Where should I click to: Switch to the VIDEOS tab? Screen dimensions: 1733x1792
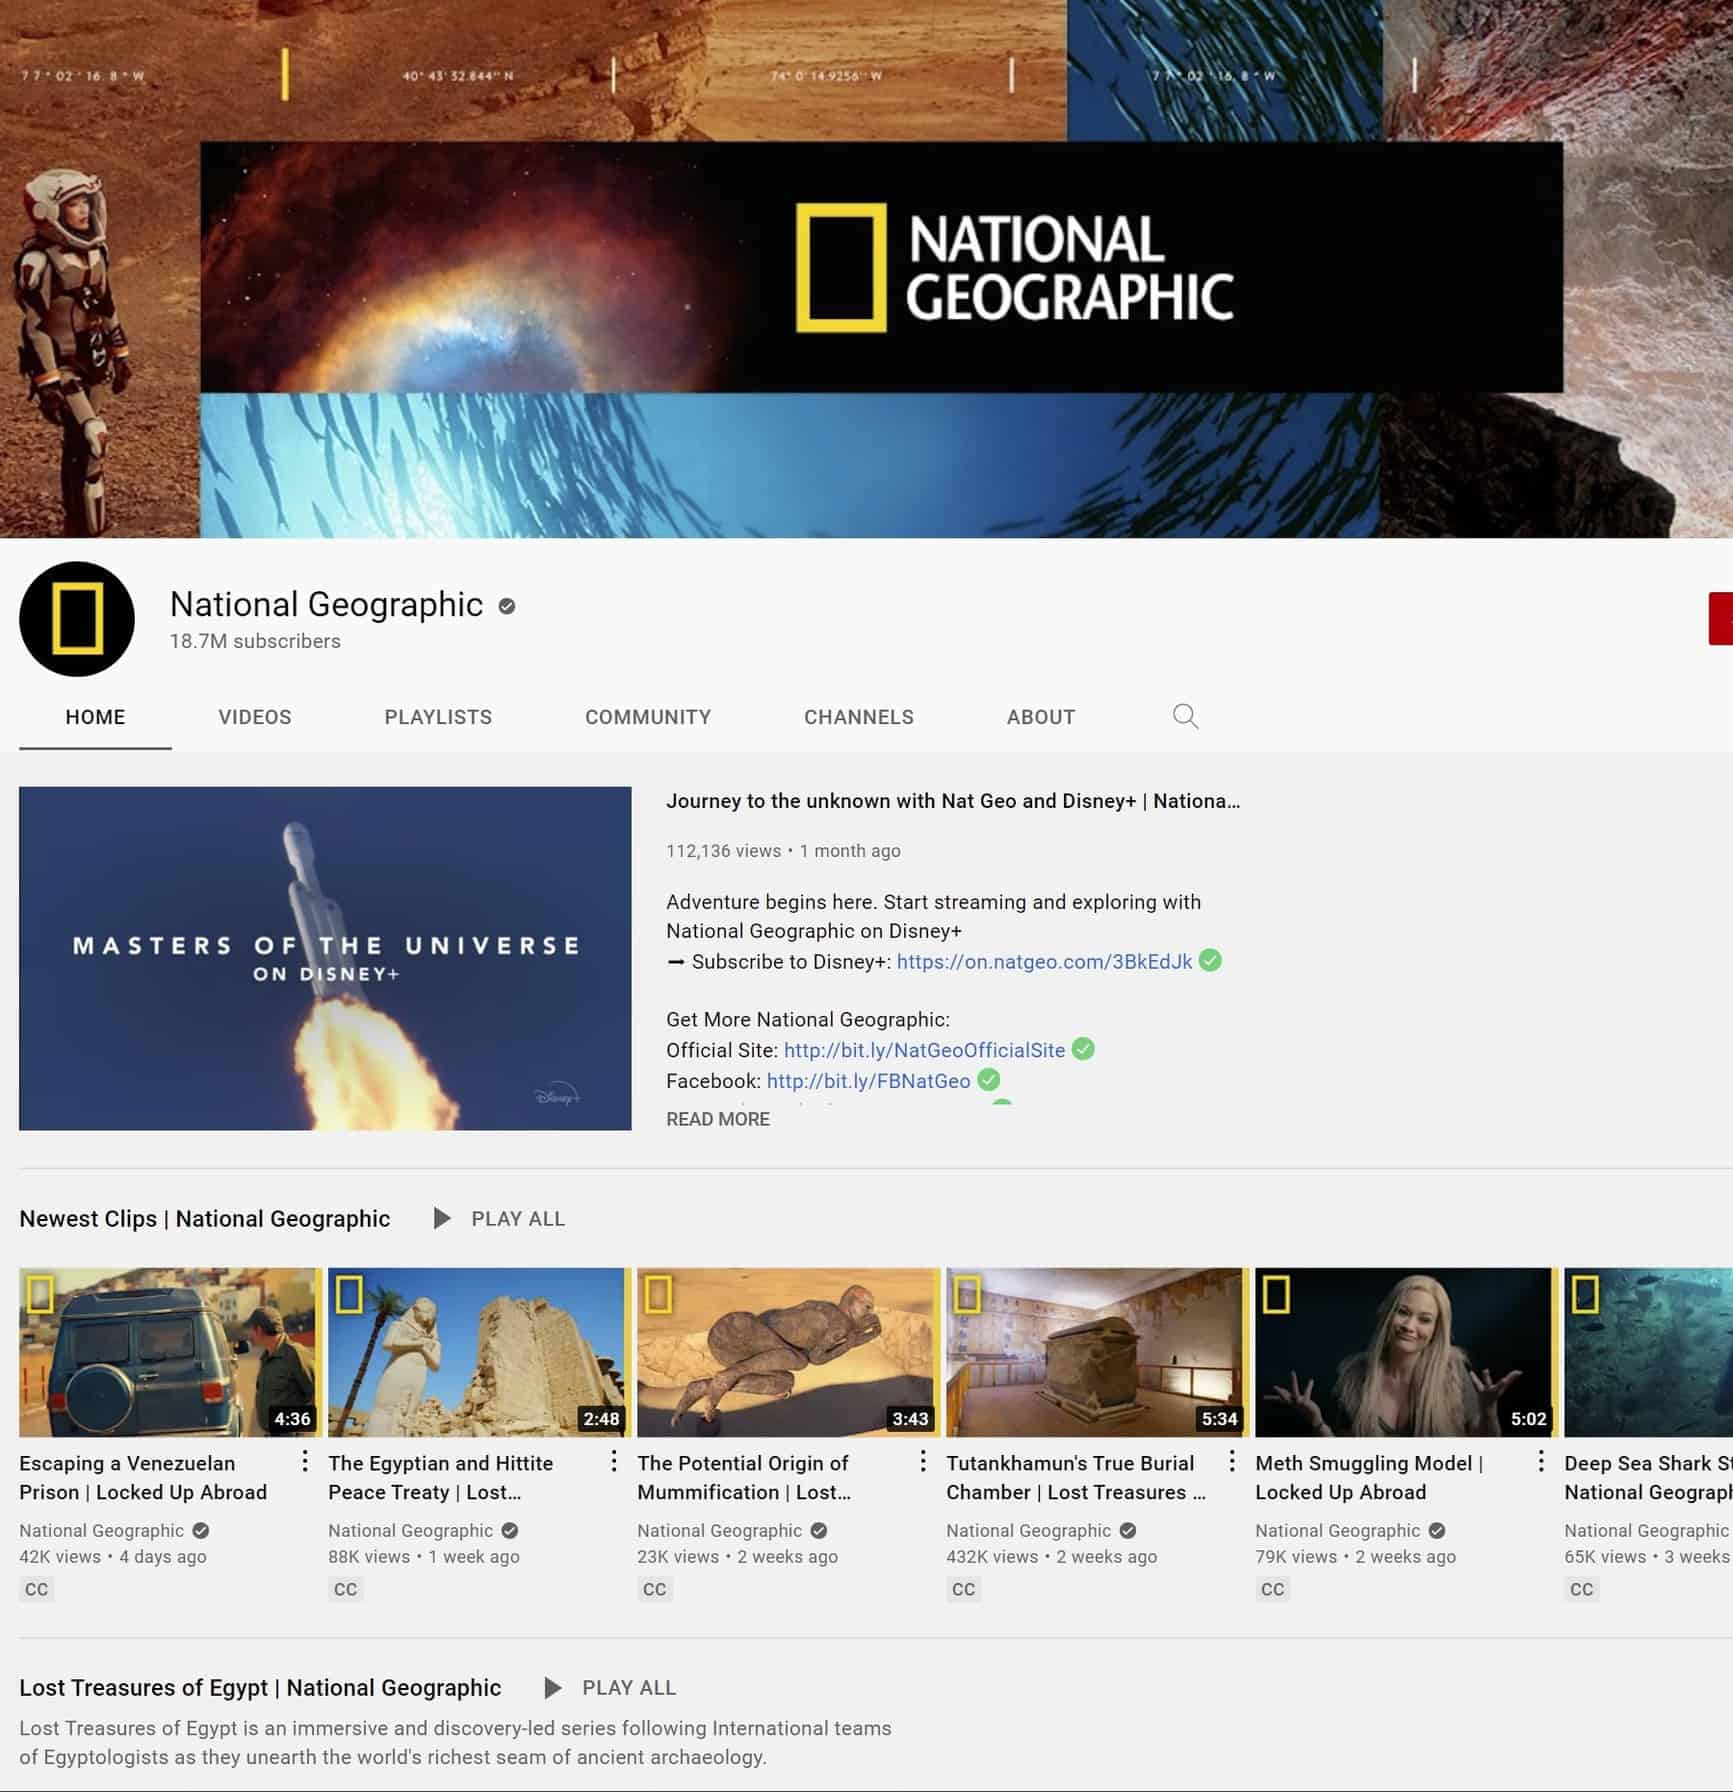[x=254, y=716]
